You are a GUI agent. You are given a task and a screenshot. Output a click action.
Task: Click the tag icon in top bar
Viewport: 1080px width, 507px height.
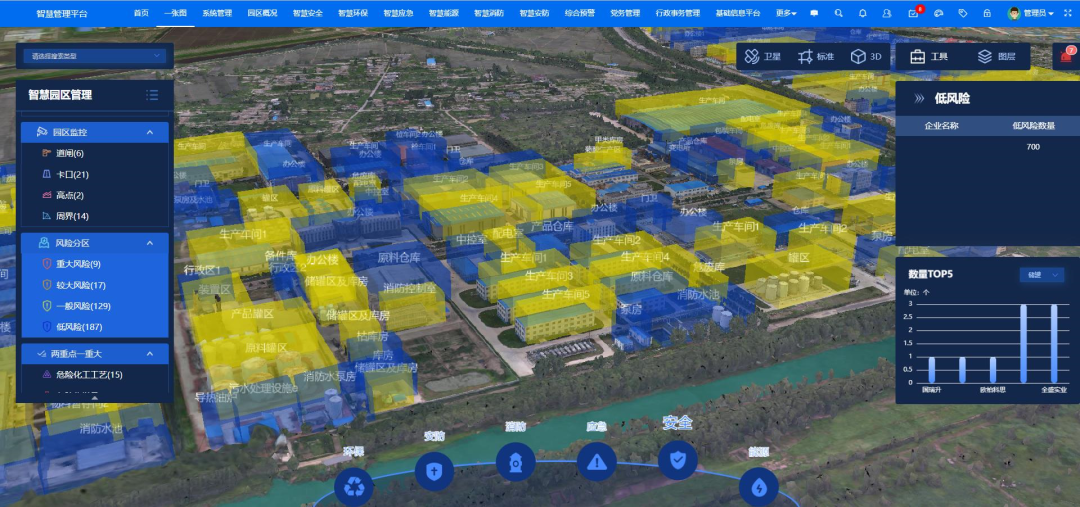click(x=963, y=13)
